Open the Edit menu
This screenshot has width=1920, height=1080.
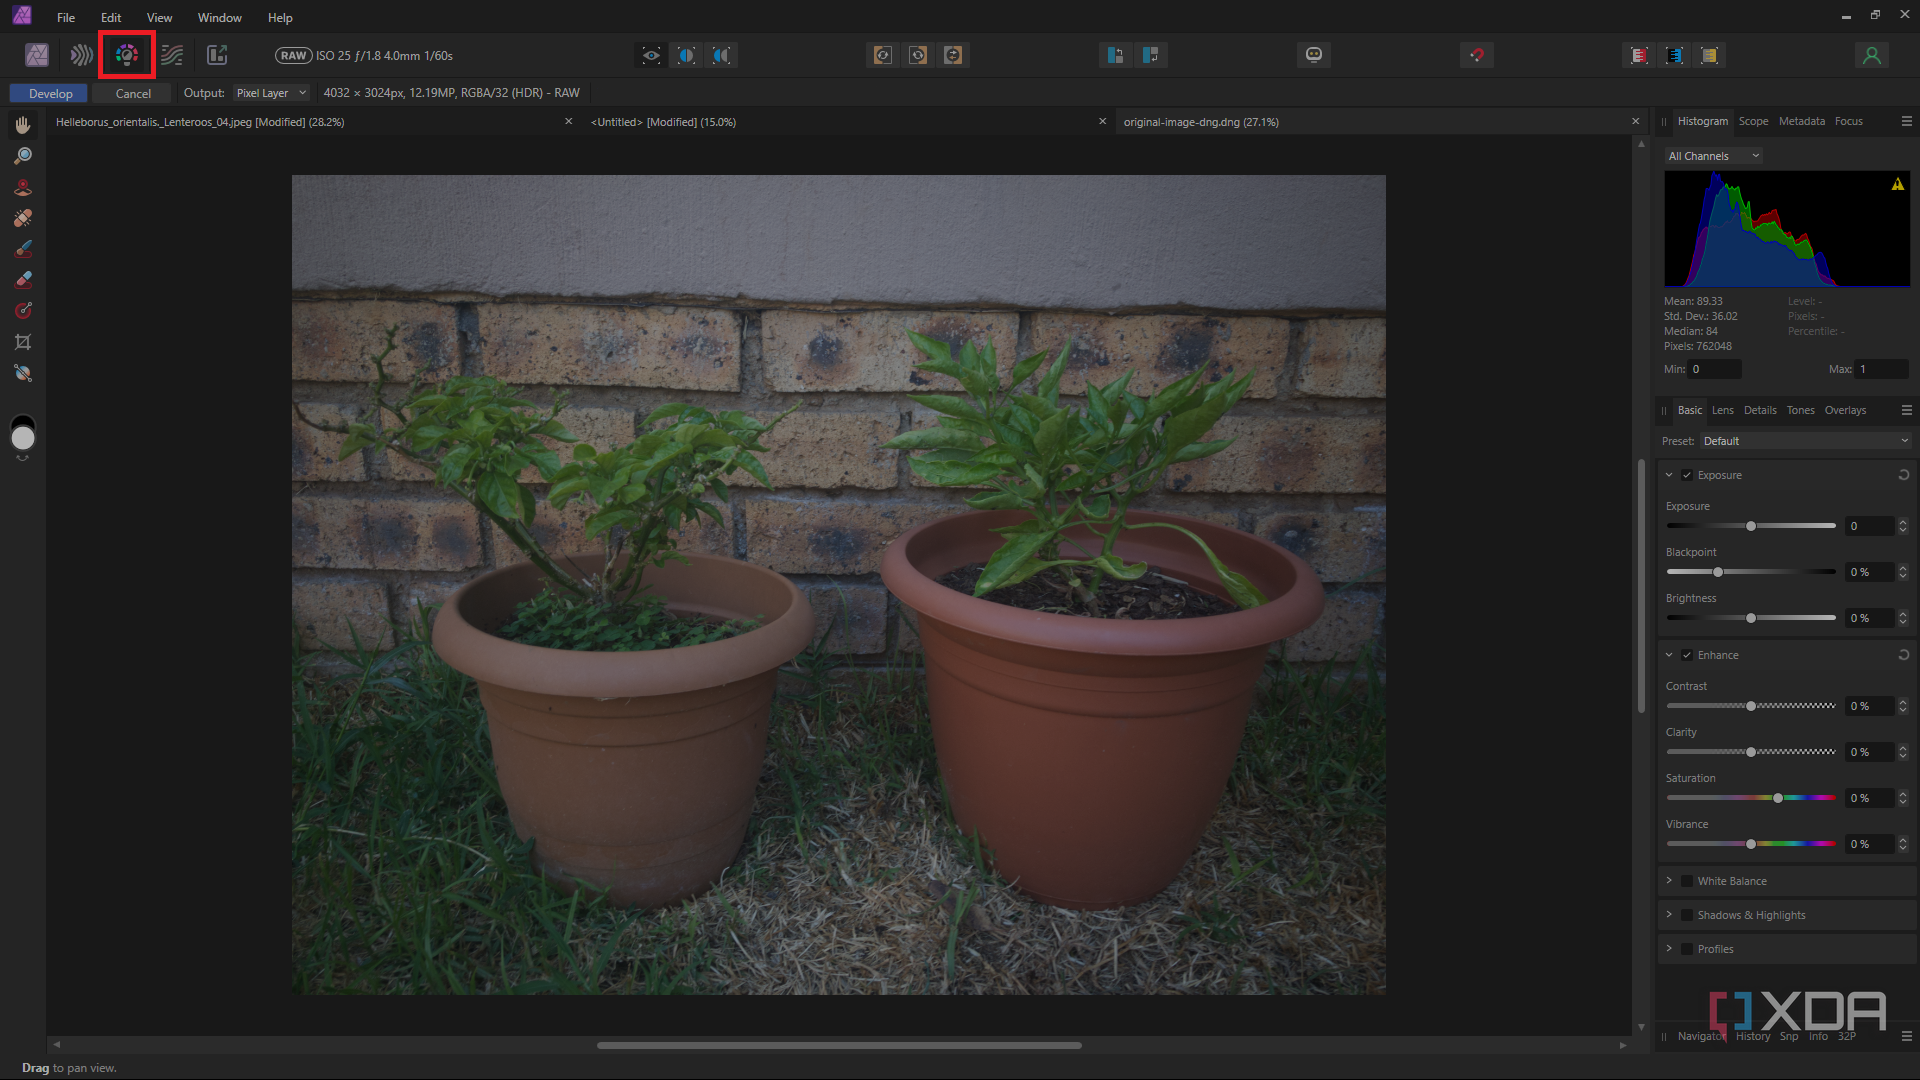[x=111, y=18]
